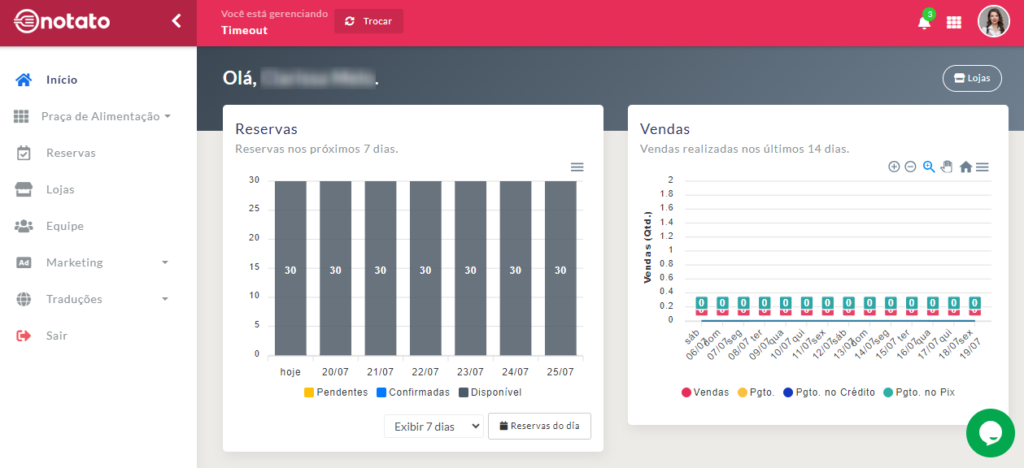
Task: Toggle the Confirmadas legend series
Action: pos(413,392)
